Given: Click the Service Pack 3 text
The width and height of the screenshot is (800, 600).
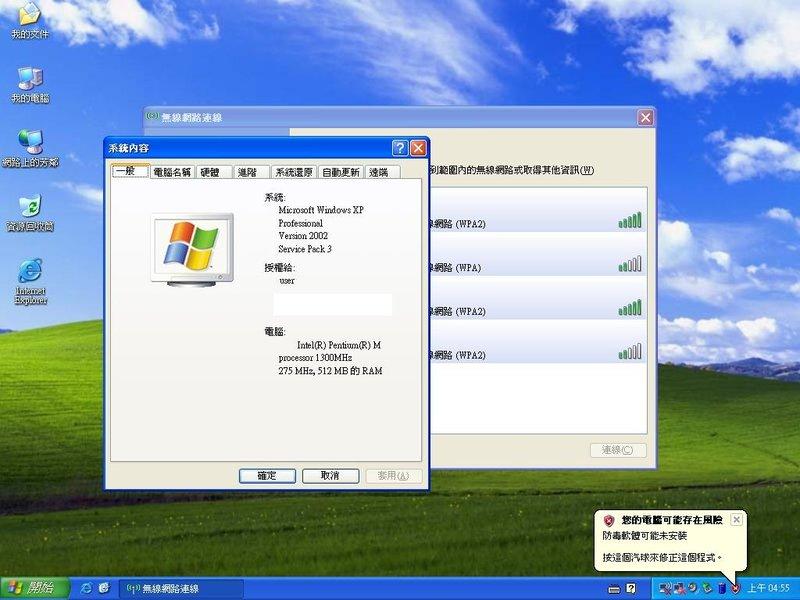Looking at the screenshot, I should [305, 249].
